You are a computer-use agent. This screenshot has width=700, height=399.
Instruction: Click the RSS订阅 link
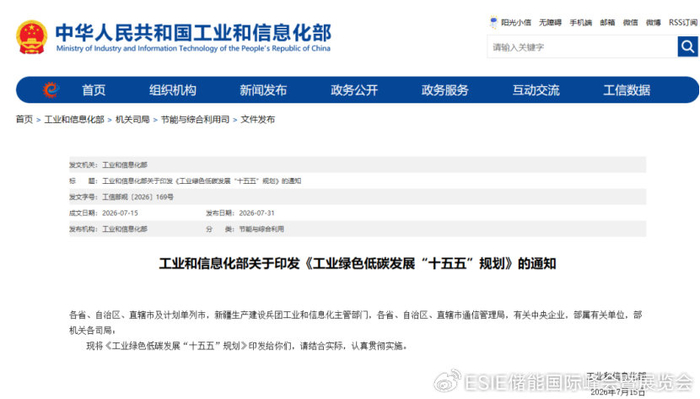click(x=683, y=22)
